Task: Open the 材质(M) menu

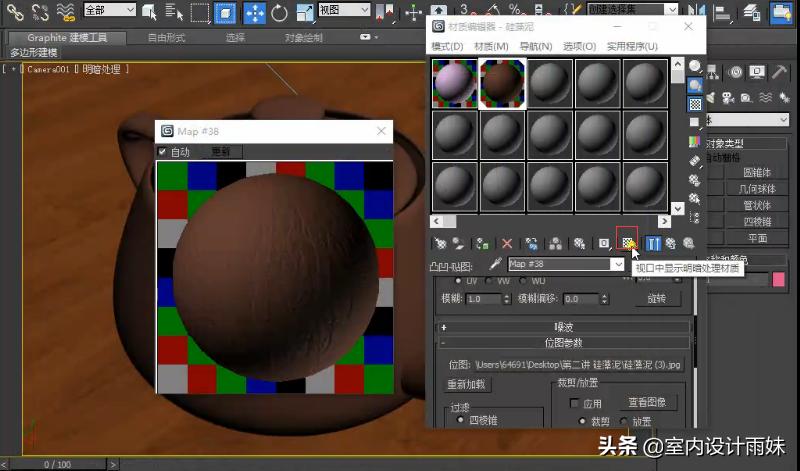Action: click(x=490, y=47)
